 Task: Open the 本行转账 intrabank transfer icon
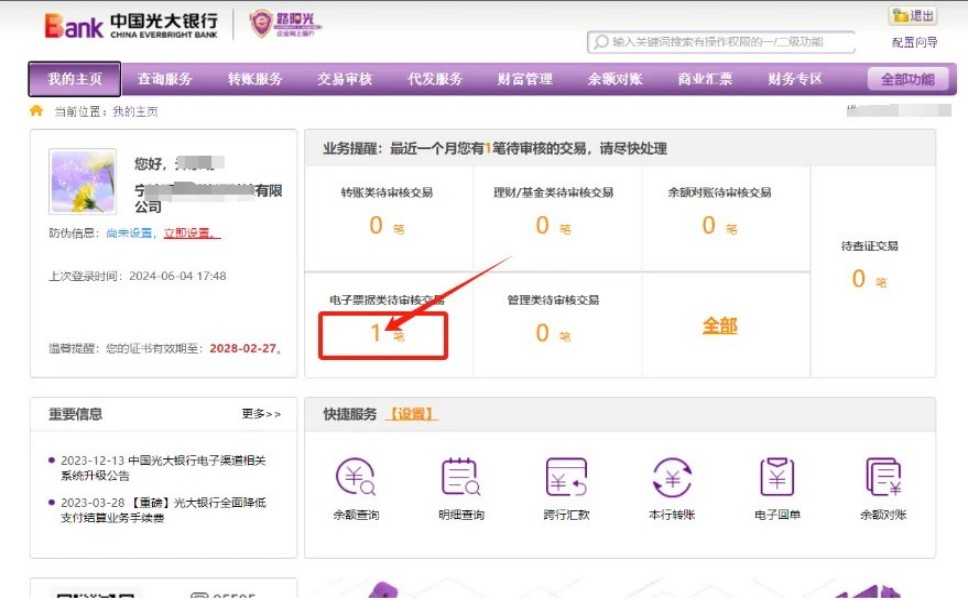point(672,478)
